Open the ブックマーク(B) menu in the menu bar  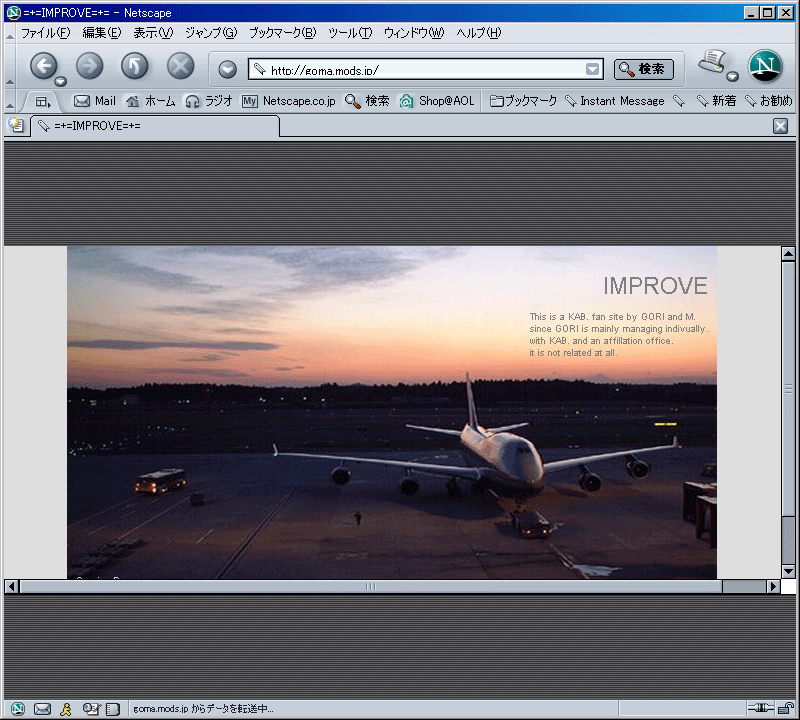[283, 33]
